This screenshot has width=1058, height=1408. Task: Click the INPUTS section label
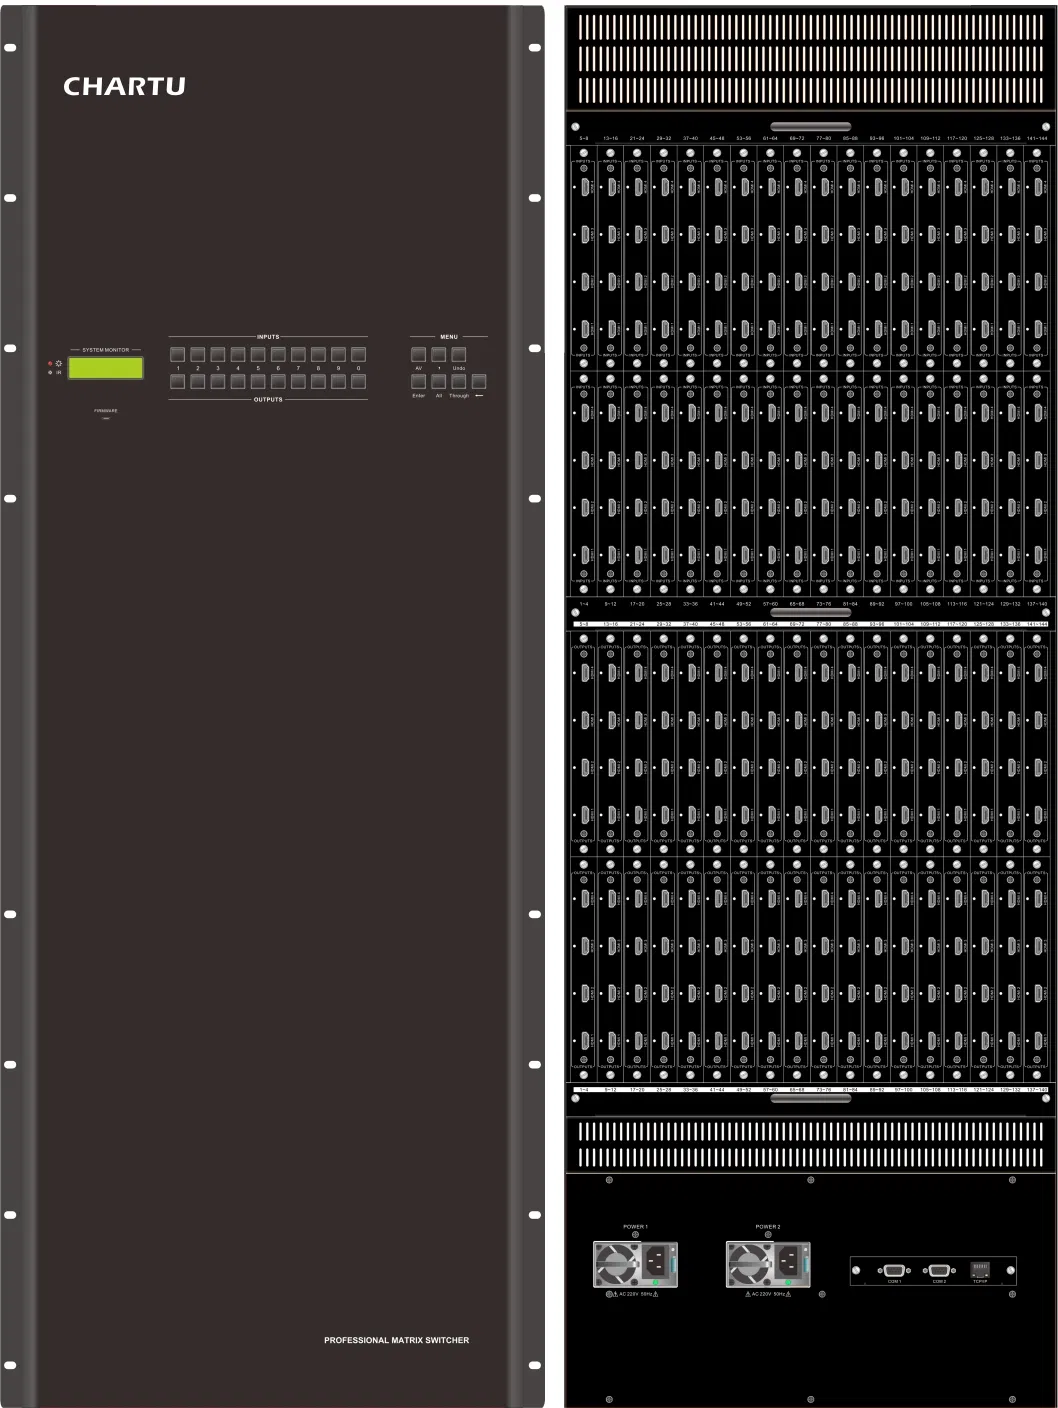click(x=266, y=337)
